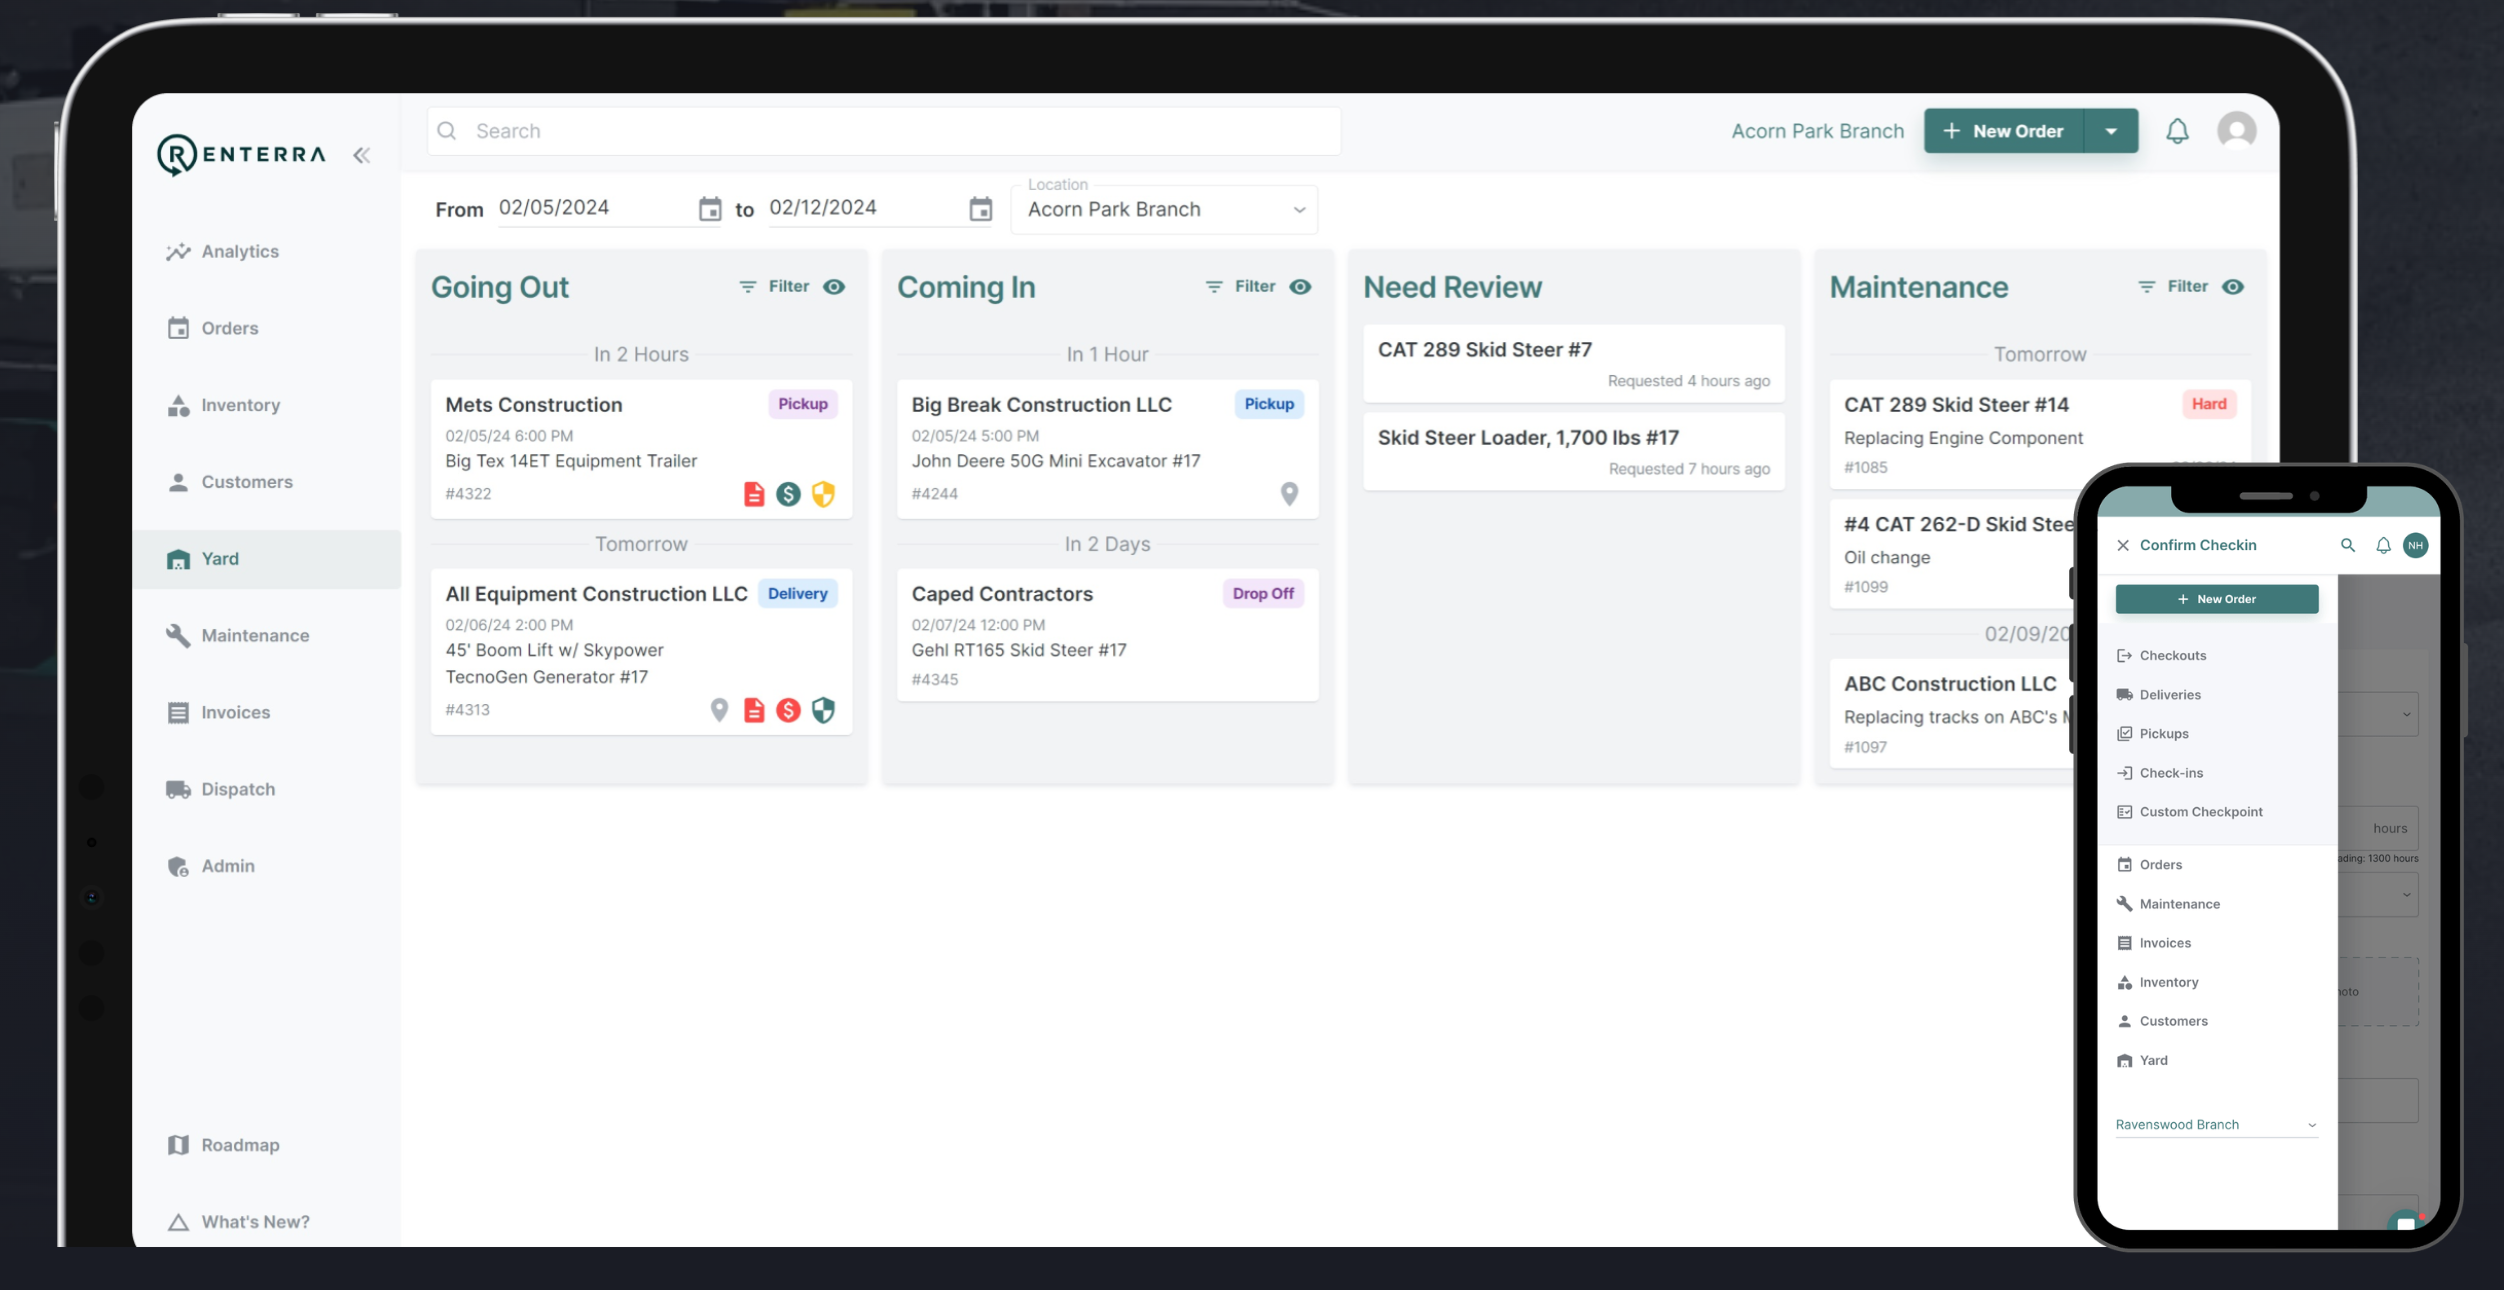
Task: Click the red dollar icon on order #4313
Action: pyautogui.click(x=788, y=710)
